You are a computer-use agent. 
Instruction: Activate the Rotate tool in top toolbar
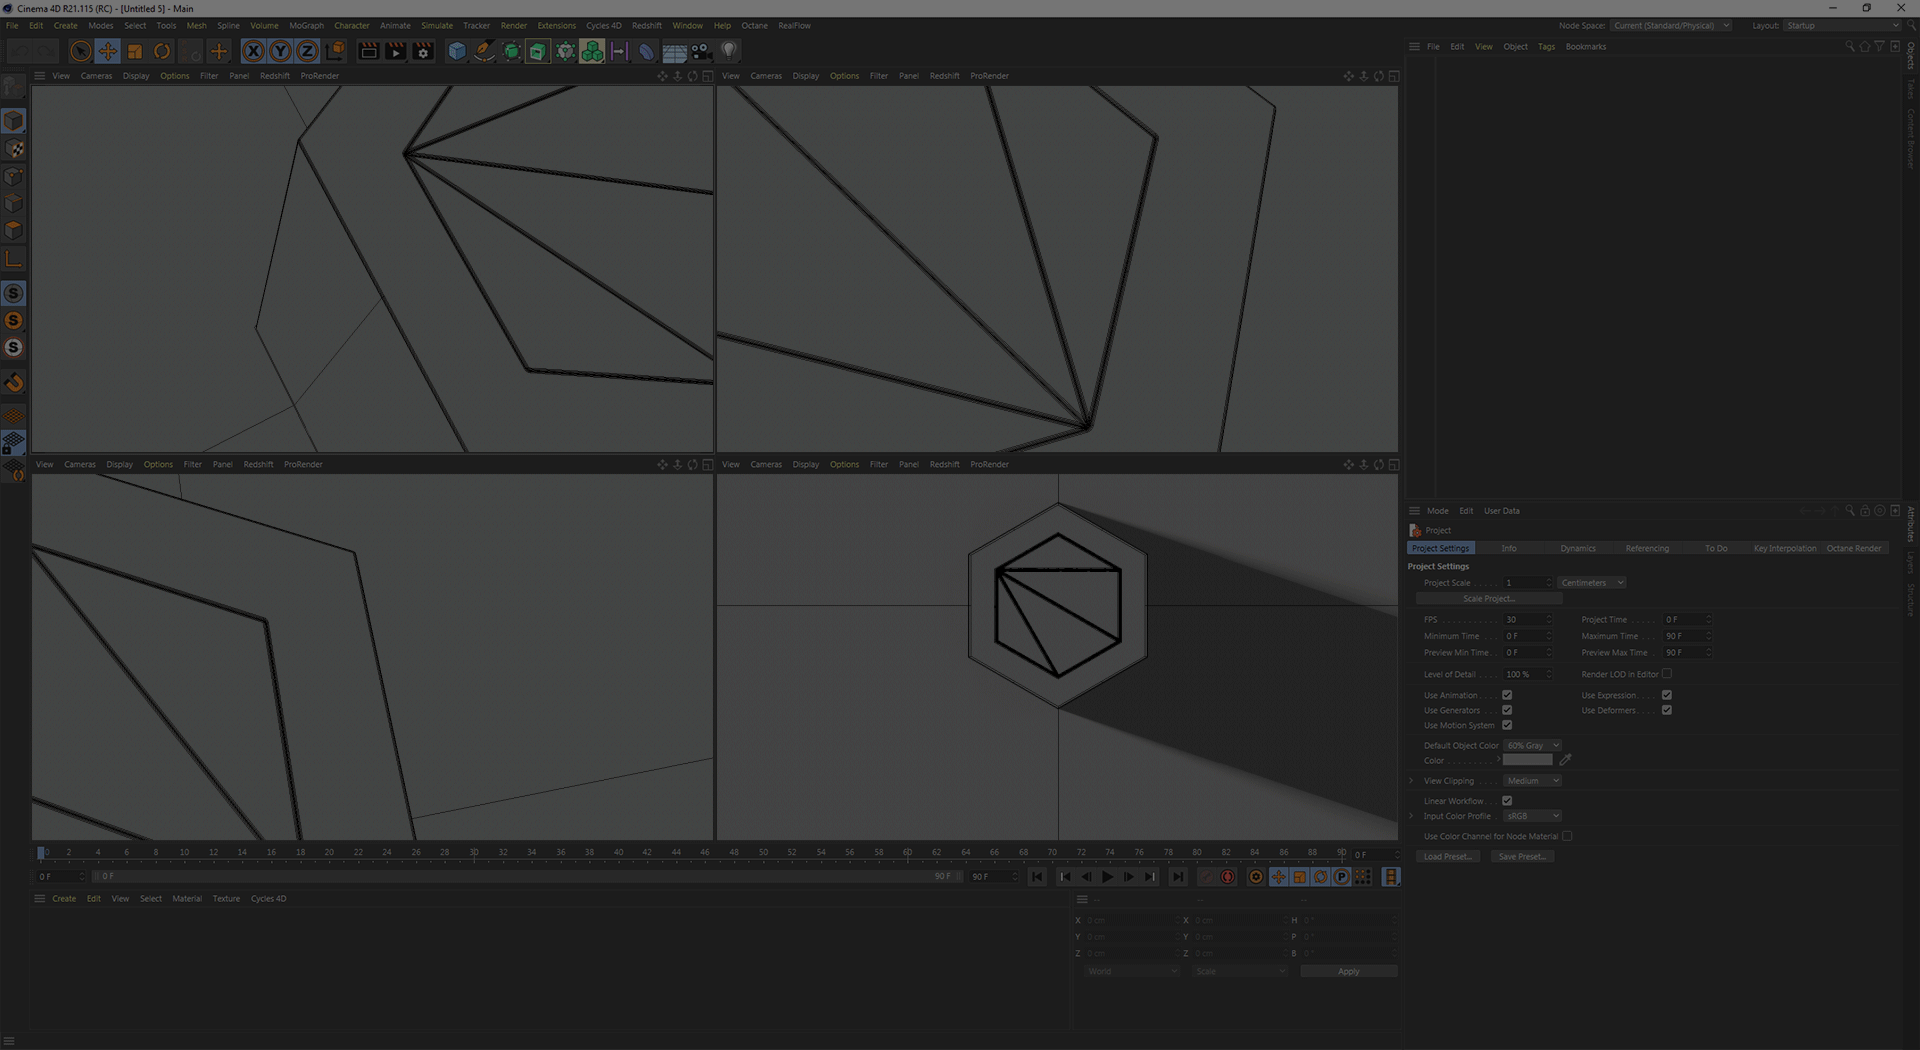click(162, 51)
